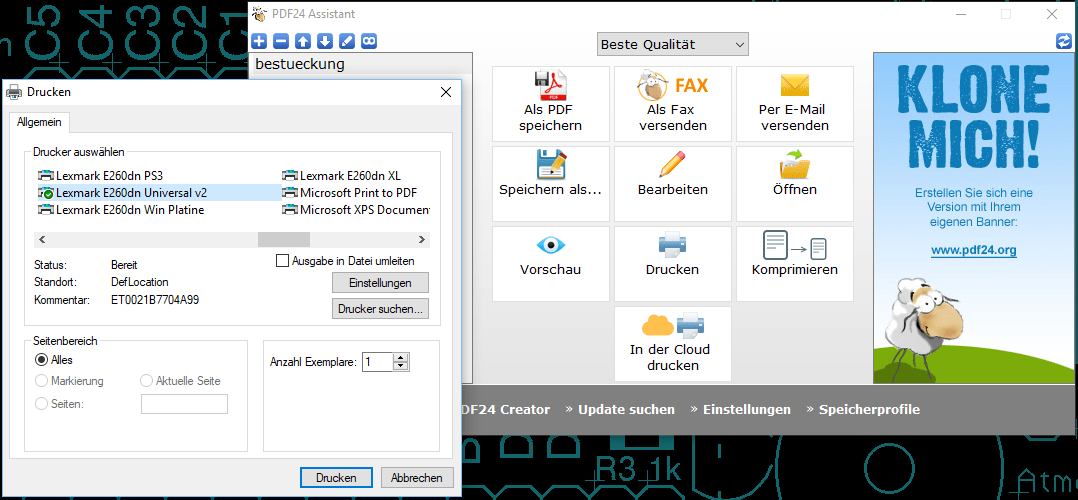Click the merge chain-link icon in PDF24 toolbar
This screenshot has height=500, width=1078.
click(x=370, y=41)
